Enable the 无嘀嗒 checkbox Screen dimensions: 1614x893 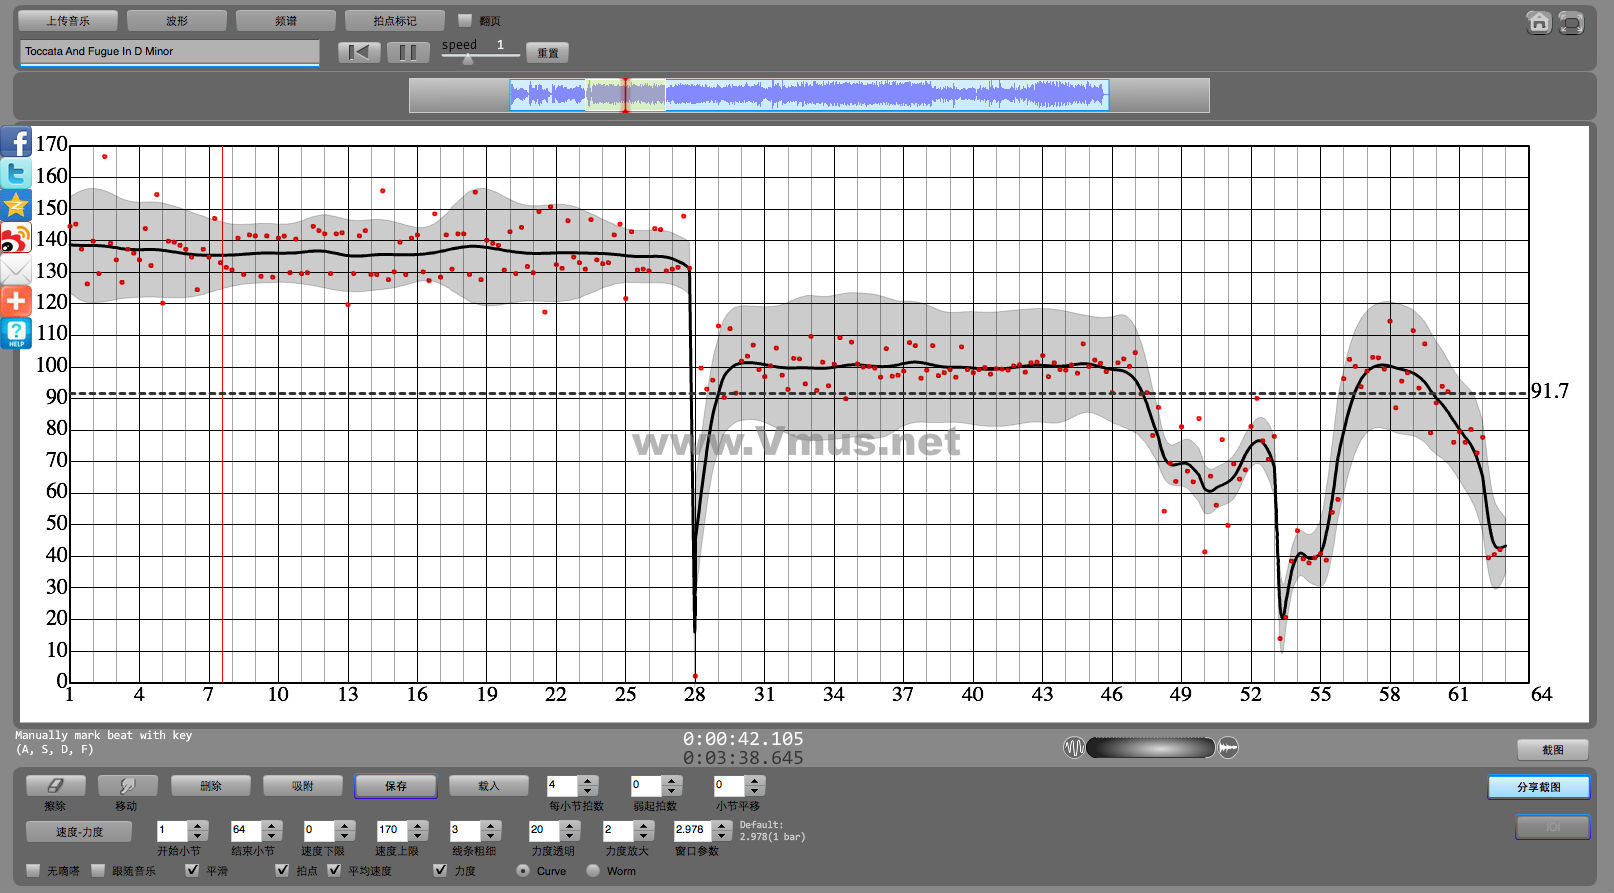click(x=33, y=870)
